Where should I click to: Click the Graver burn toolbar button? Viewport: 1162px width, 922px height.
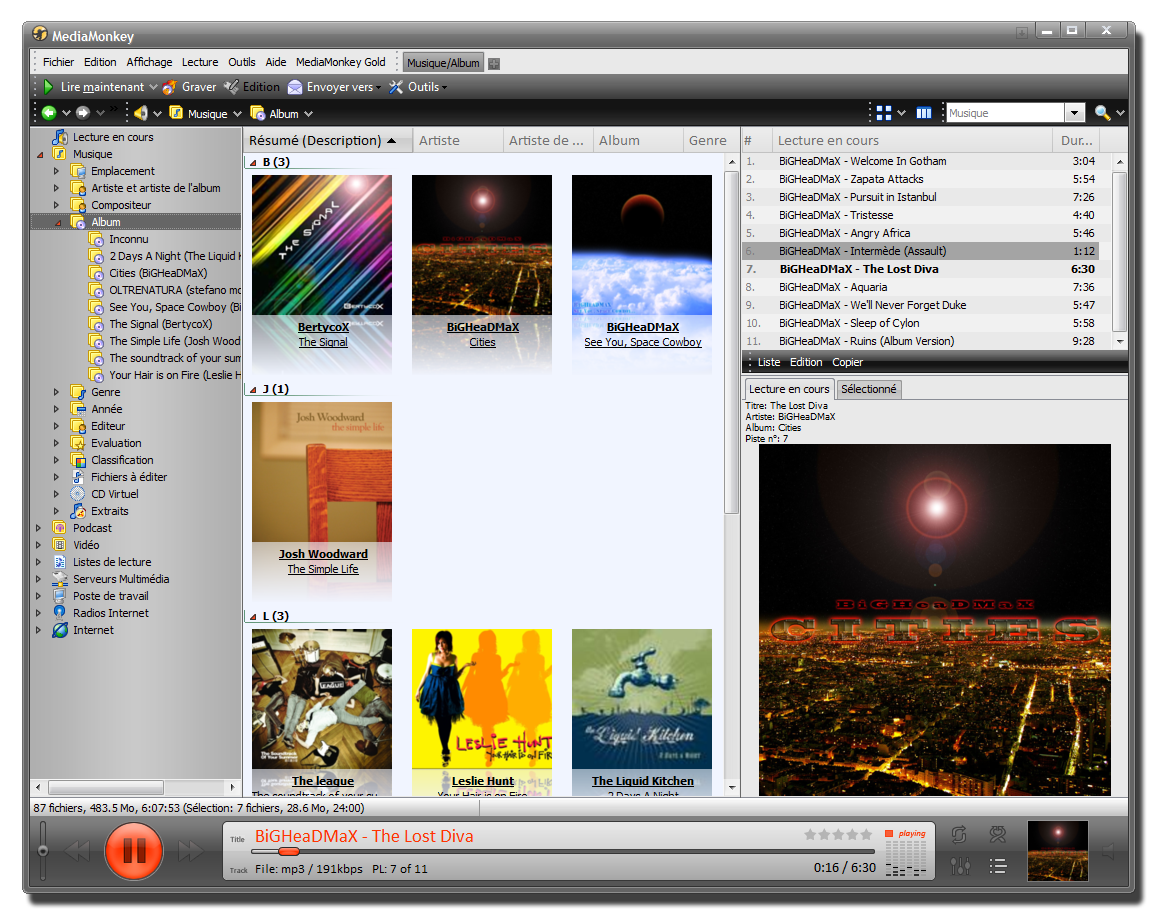pos(189,87)
